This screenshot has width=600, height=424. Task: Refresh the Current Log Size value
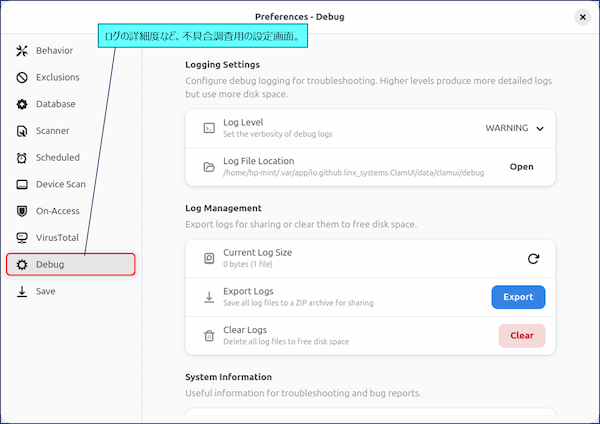pos(533,259)
